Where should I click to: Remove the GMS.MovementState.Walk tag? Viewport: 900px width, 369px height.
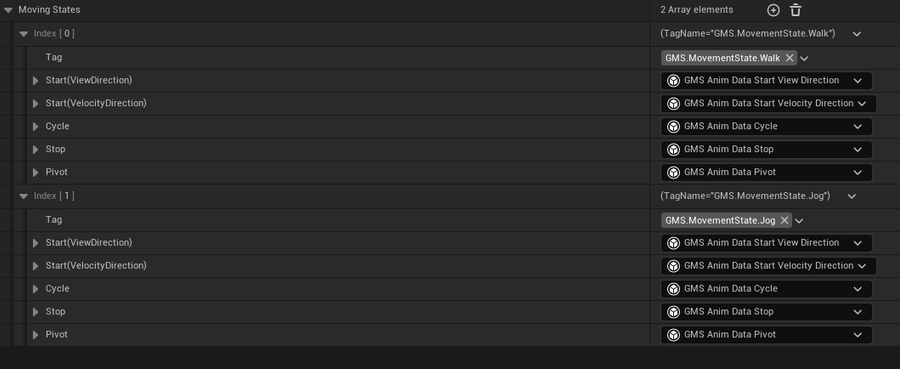click(x=789, y=58)
